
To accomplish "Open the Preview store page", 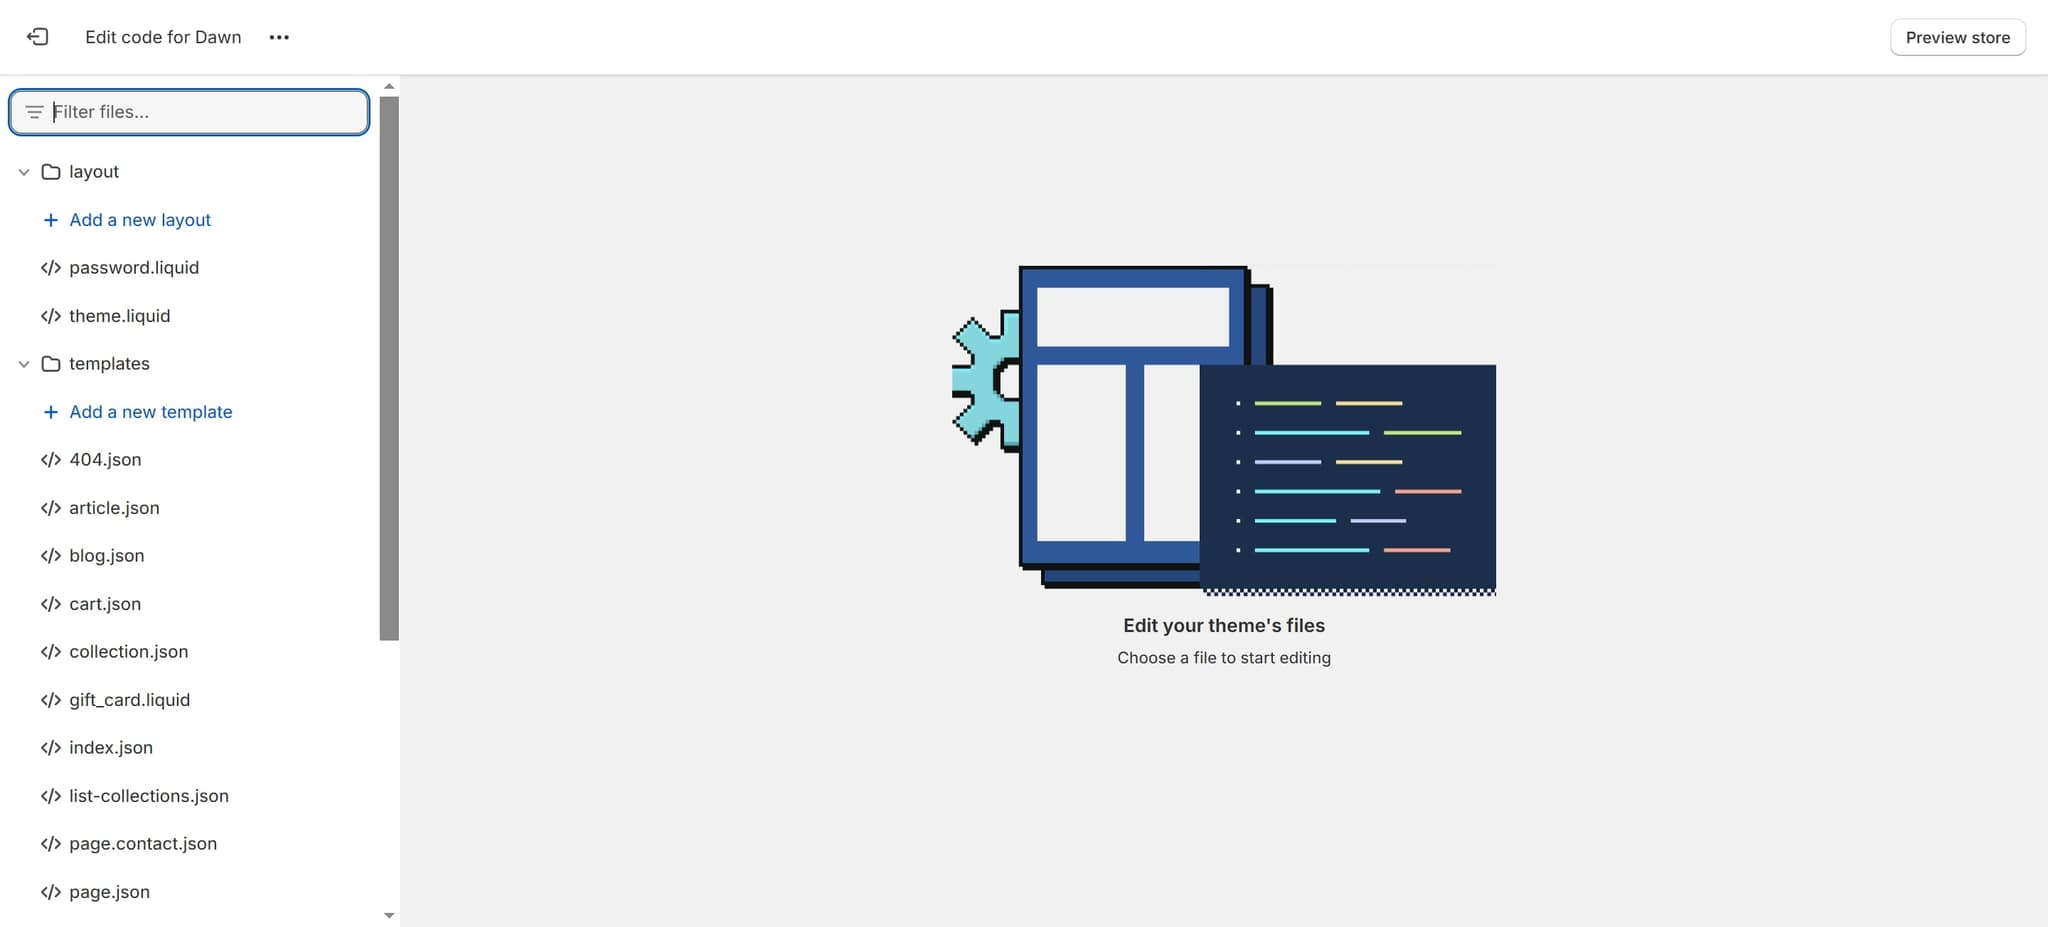I will click(x=1957, y=37).
